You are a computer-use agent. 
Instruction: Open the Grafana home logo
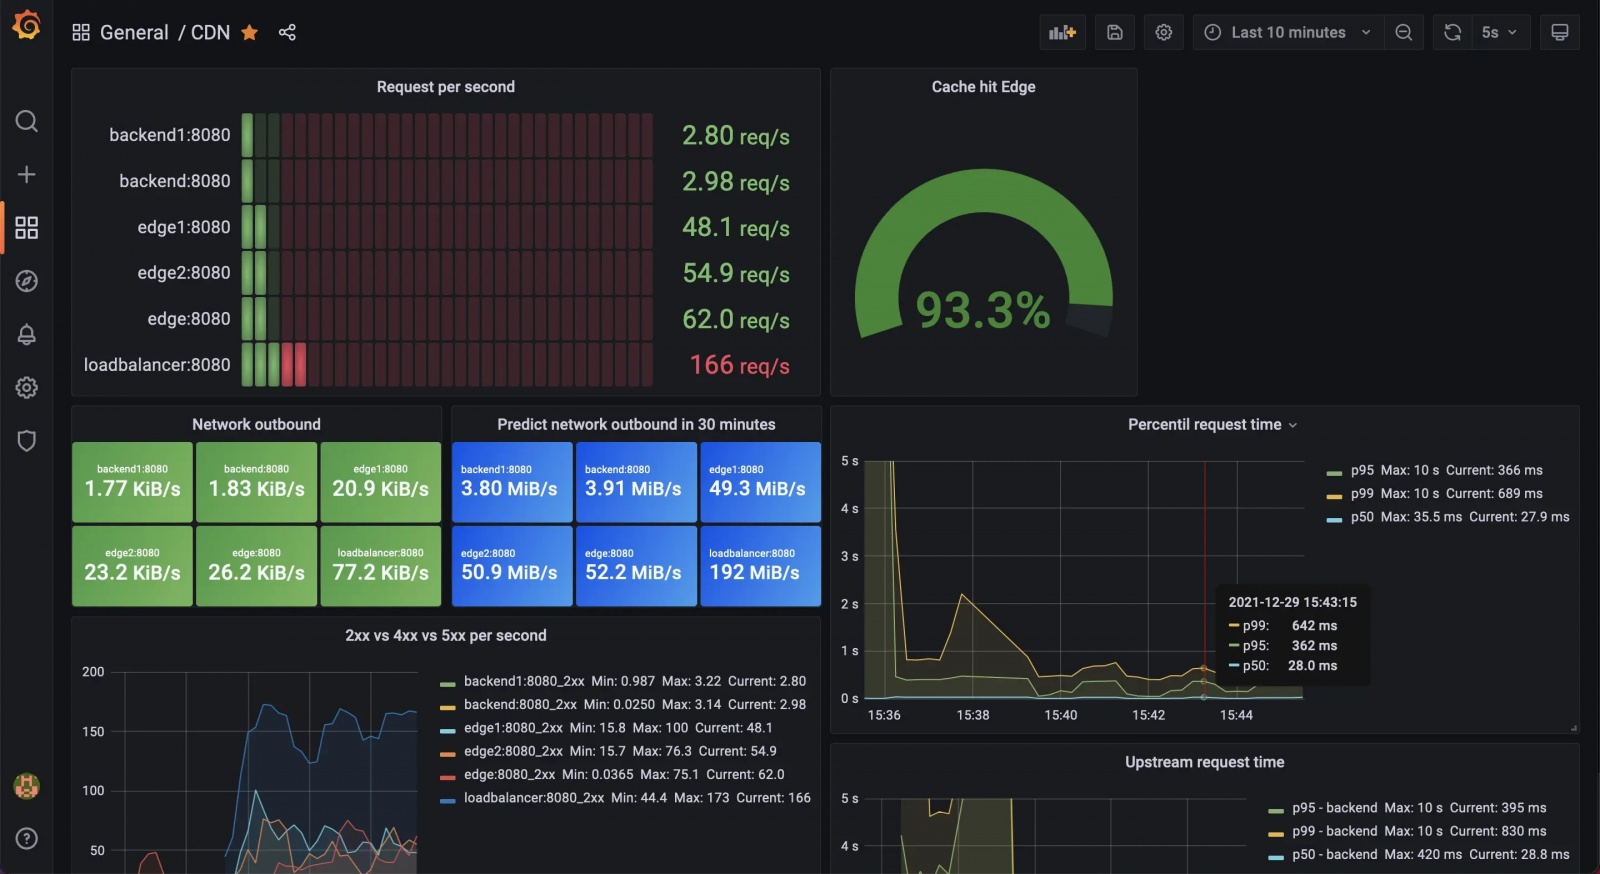pyautogui.click(x=27, y=25)
